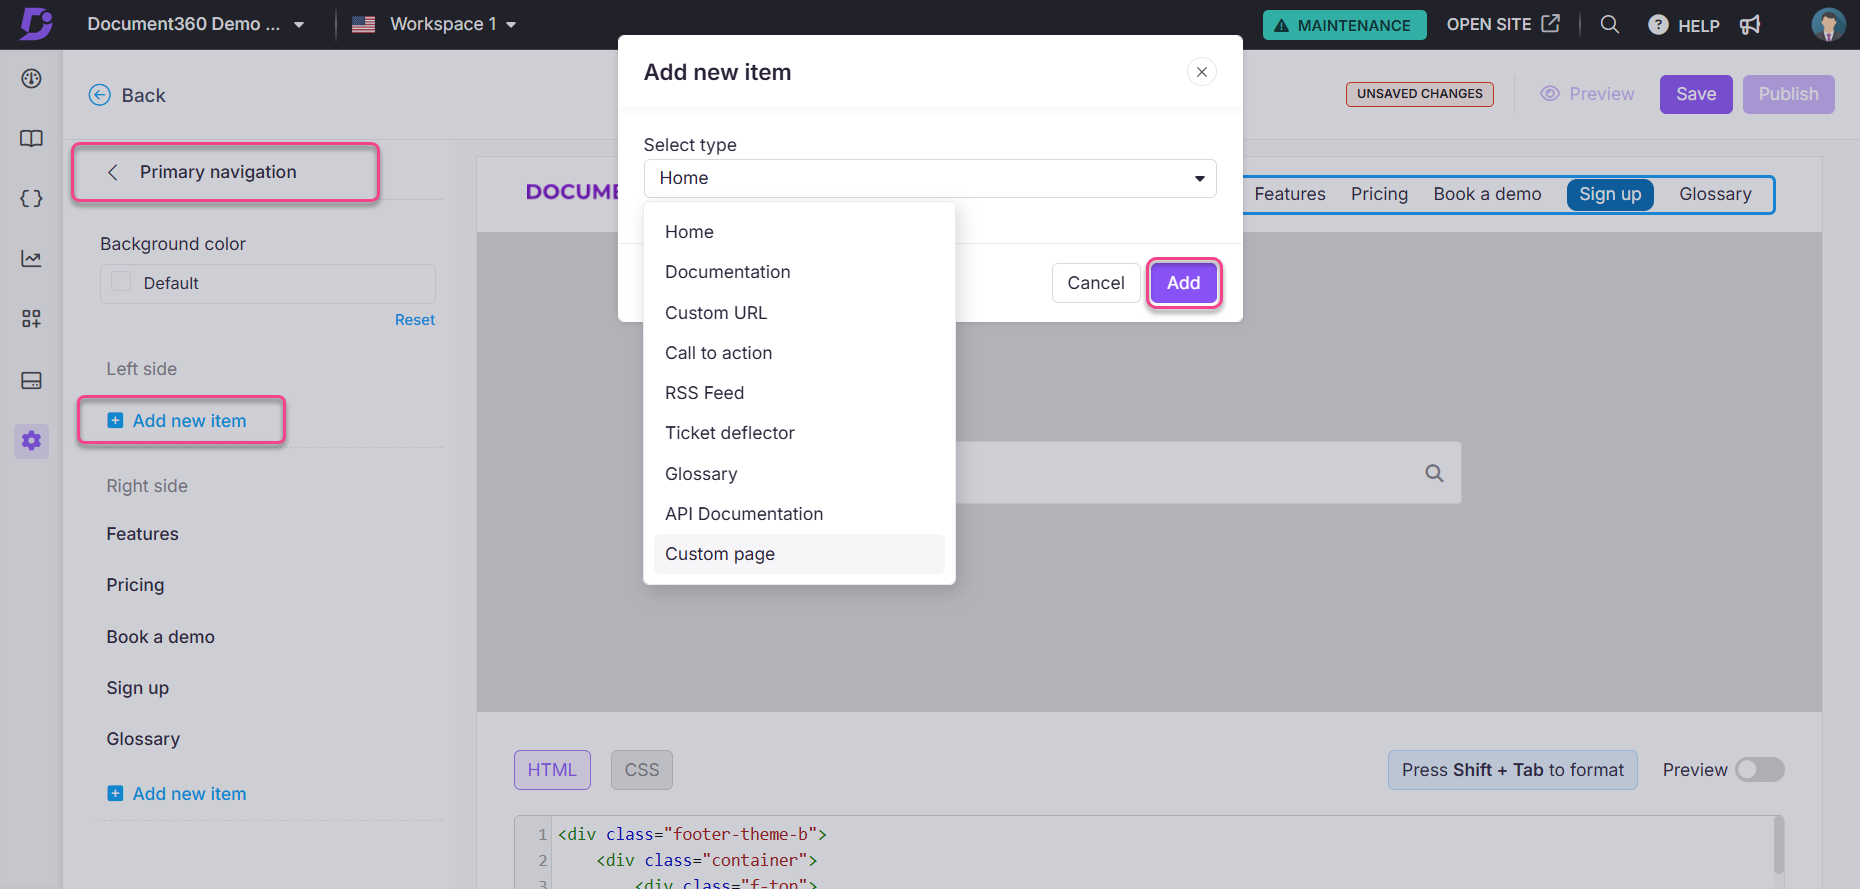Expand the Document360 Demo project dropdown
This screenshot has height=889, width=1860.
[299, 25]
